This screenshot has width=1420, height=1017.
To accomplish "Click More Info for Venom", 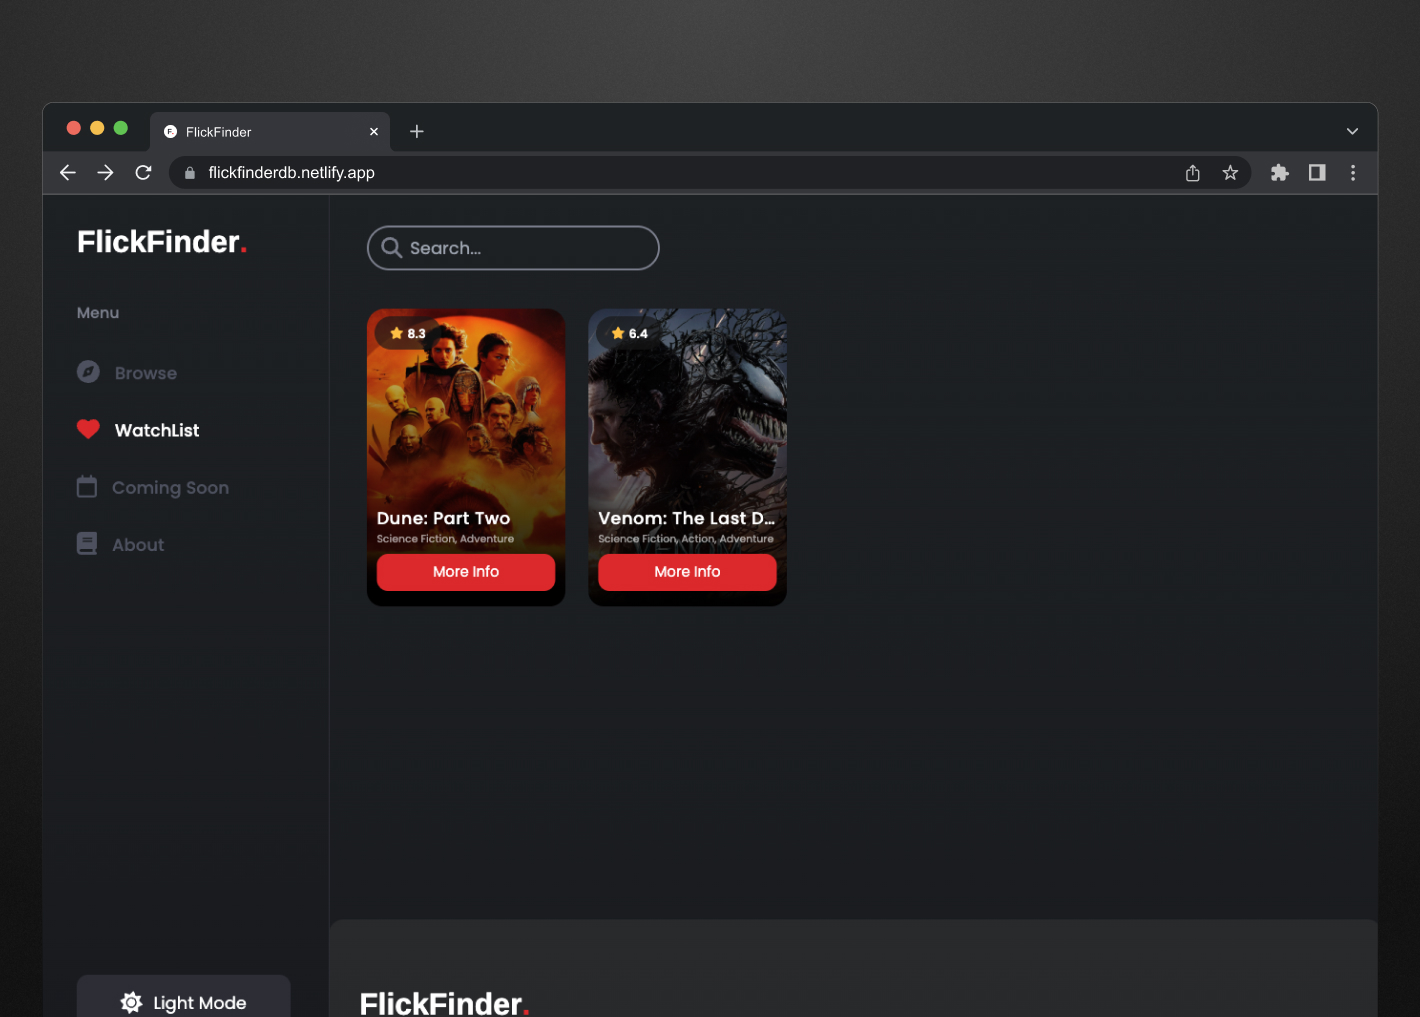I will pyautogui.click(x=687, y=572).
